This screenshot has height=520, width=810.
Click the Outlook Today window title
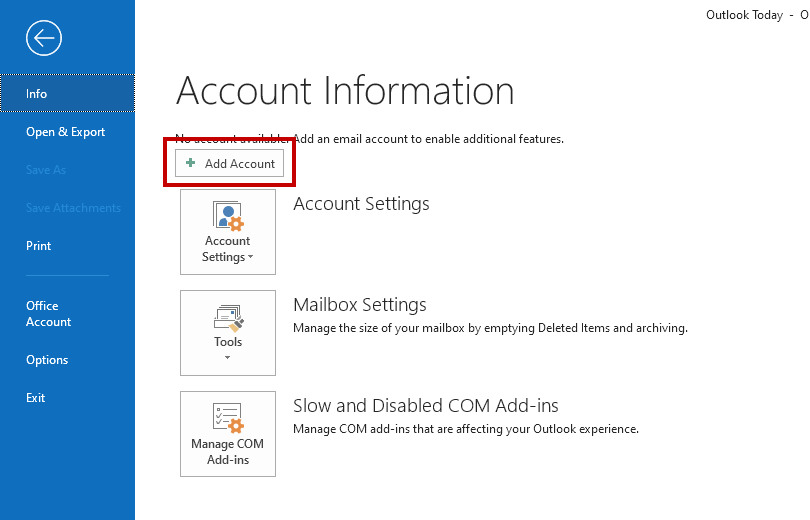[745, 15]
